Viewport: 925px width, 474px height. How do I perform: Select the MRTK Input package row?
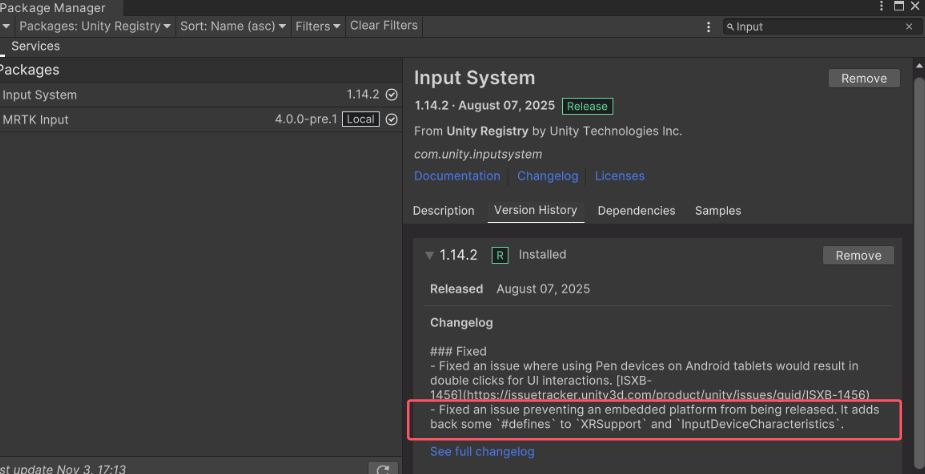200,120
